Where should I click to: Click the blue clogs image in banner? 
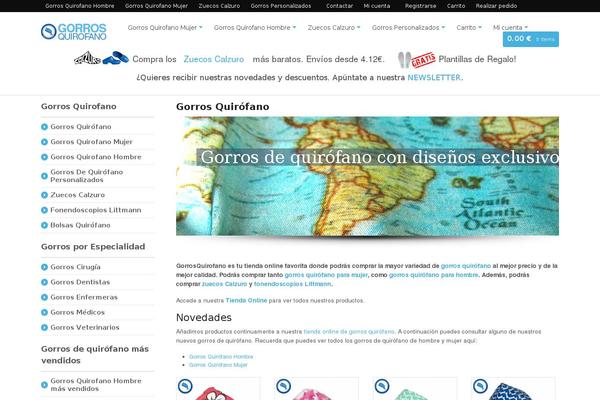(116, 58)
